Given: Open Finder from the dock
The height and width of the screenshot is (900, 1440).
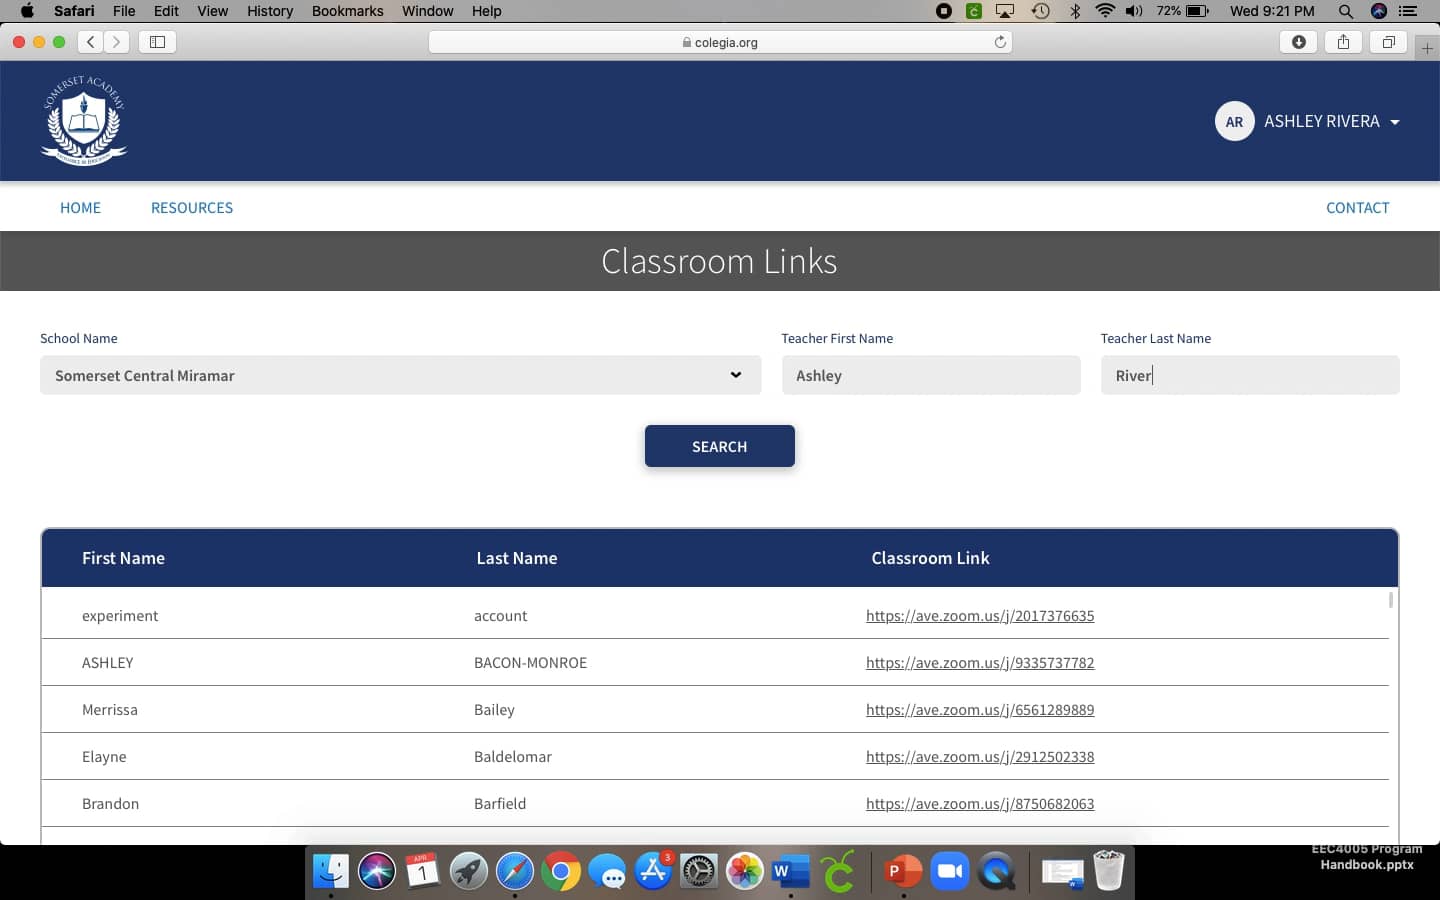Looking at the screenshot, I should pyautogui.click(x=330, y=871).
